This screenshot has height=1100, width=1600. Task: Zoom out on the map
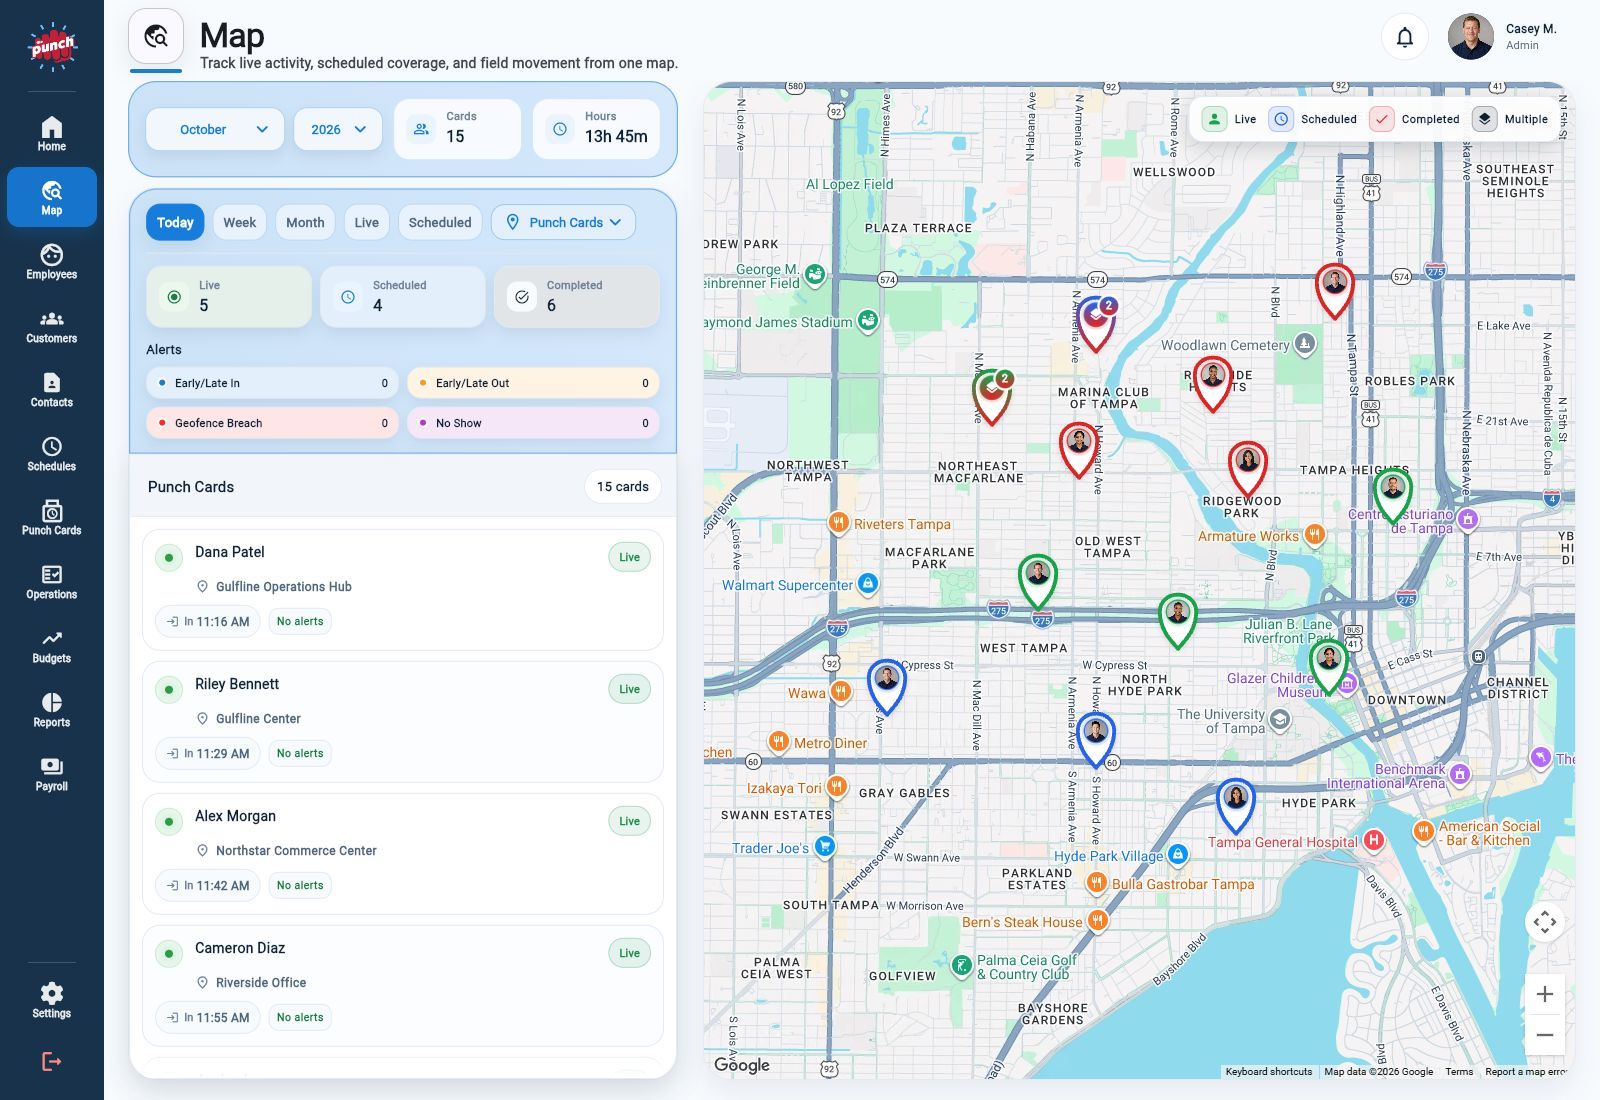pos(1545,1035)
